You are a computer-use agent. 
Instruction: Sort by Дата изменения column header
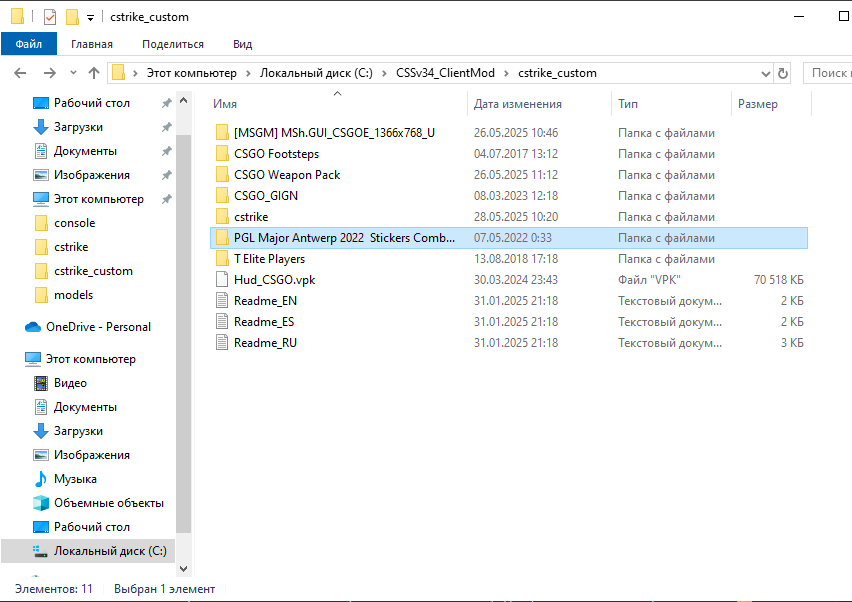coord(517,104)
